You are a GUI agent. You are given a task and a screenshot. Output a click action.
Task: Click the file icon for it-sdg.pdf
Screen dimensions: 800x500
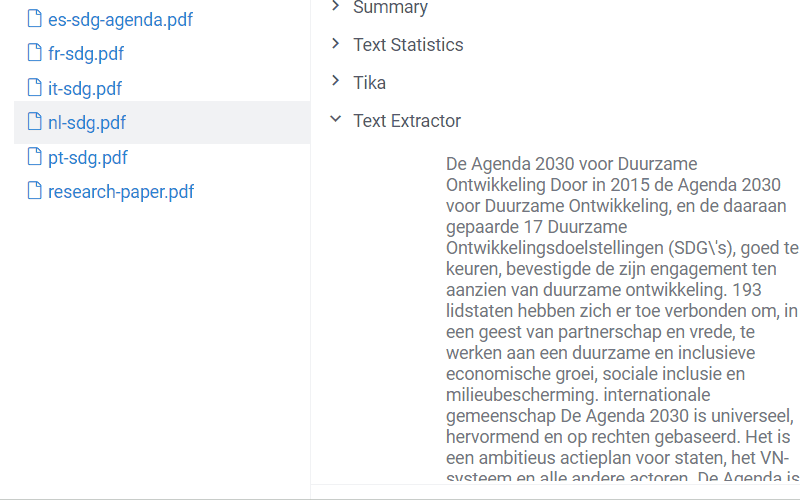tap(35, 89)
